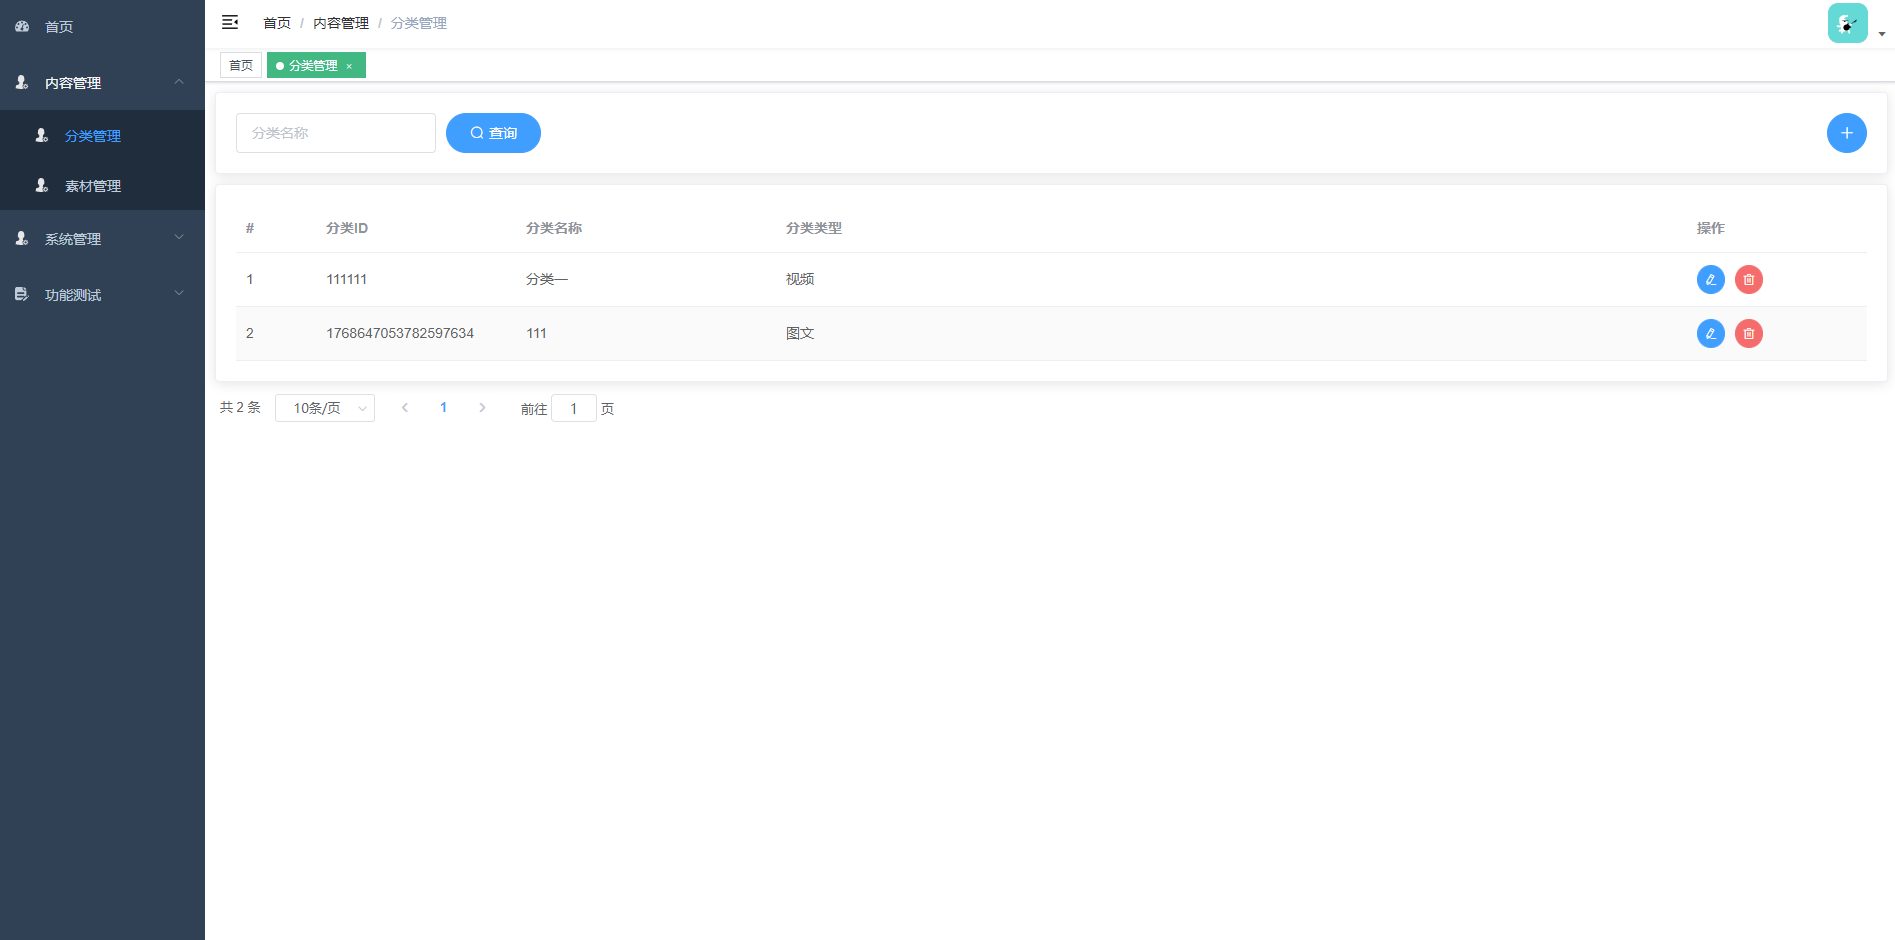The height and width of the screenshot is (940, 1895).
Task: Collapse the 内容管理 menu chevron
Action: (x=179, y=81)
